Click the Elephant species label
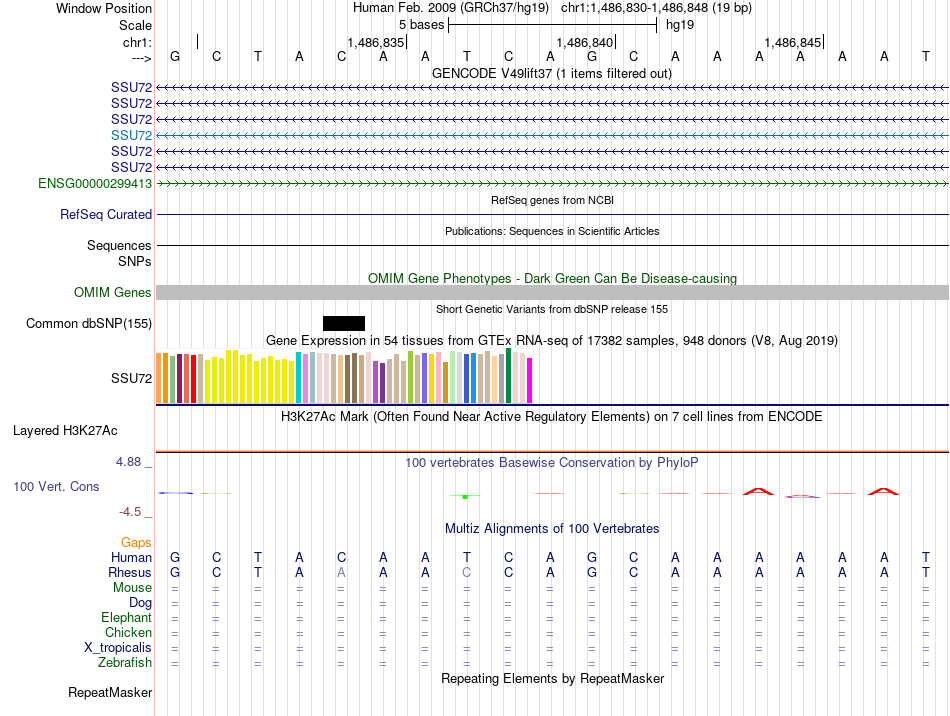Viewport: 950px width, 716px height. tap(126, 617)
